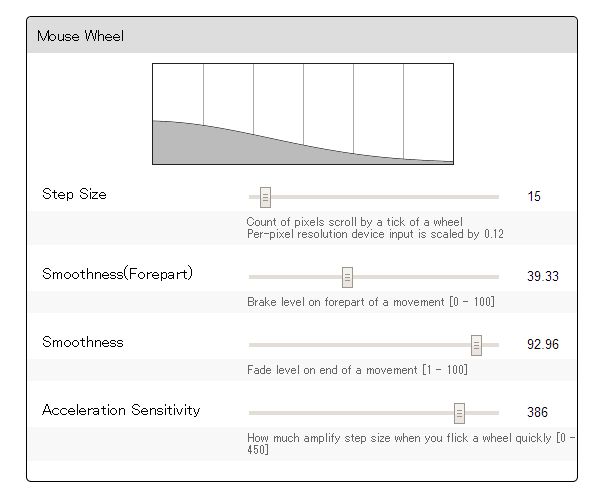This screenshot has width=606, height=491.
Task: Select the Acceleration Sensitivity value 386
Action: [538, 412]
